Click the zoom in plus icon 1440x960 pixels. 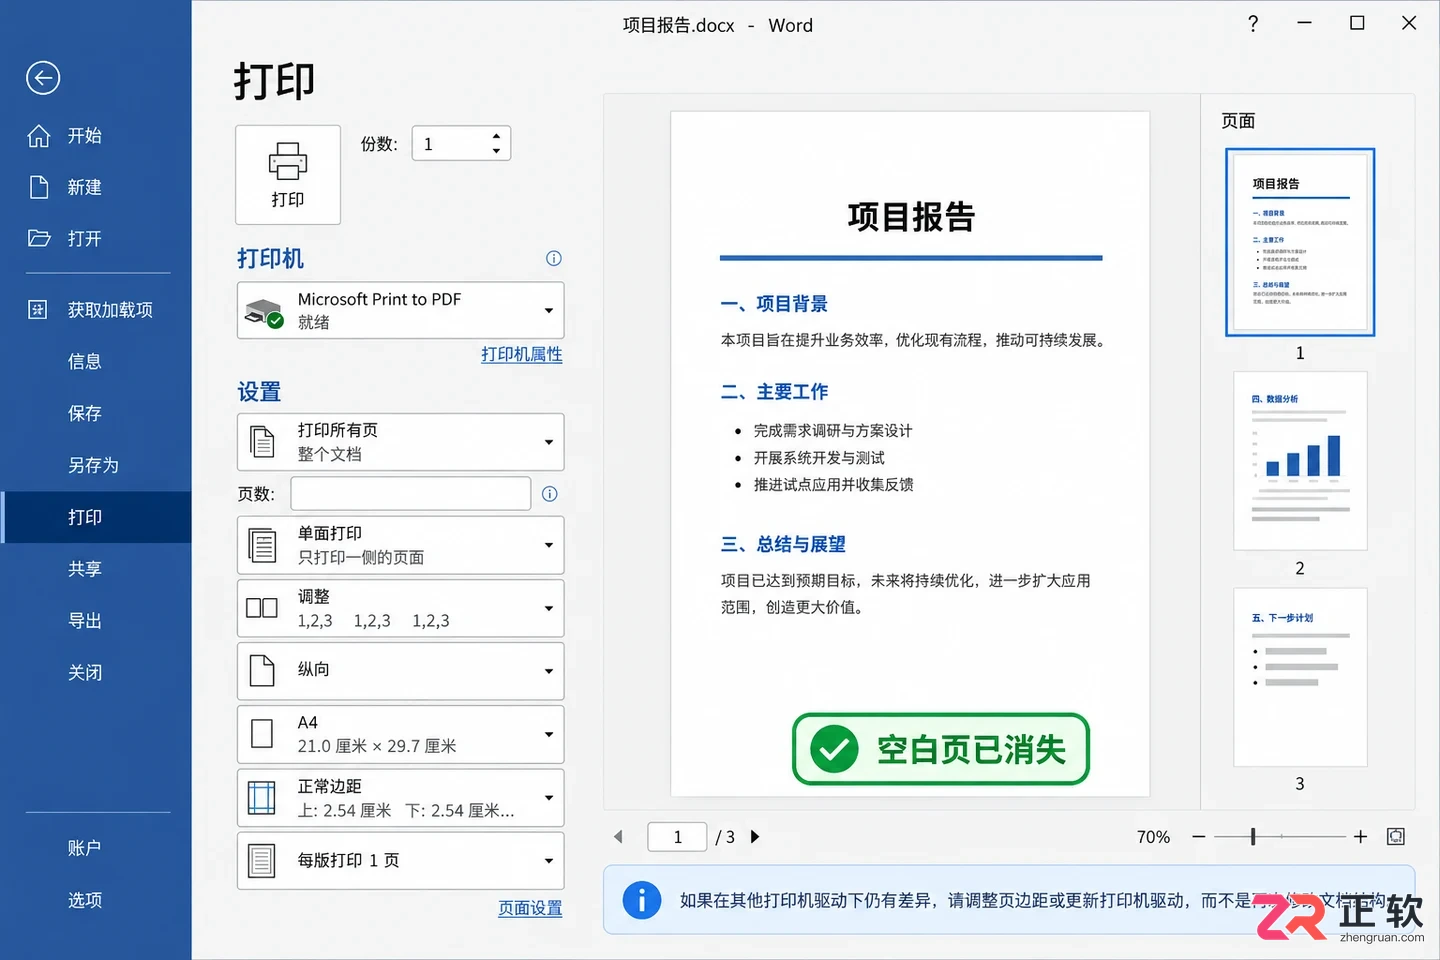(1360, 837)
